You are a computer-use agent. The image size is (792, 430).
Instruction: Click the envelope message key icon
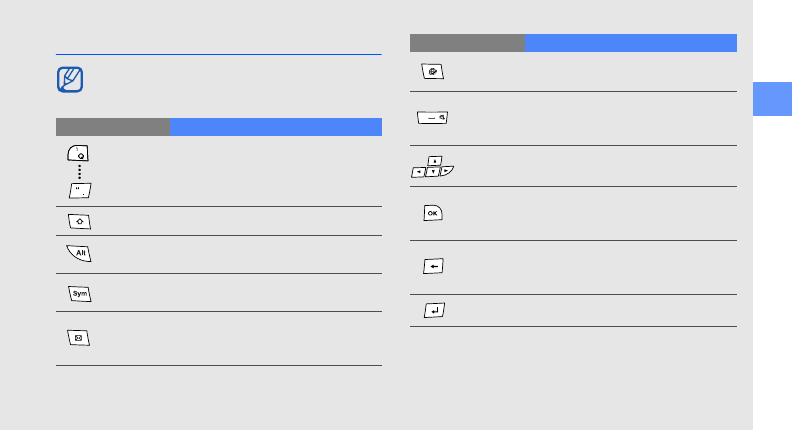78,338
